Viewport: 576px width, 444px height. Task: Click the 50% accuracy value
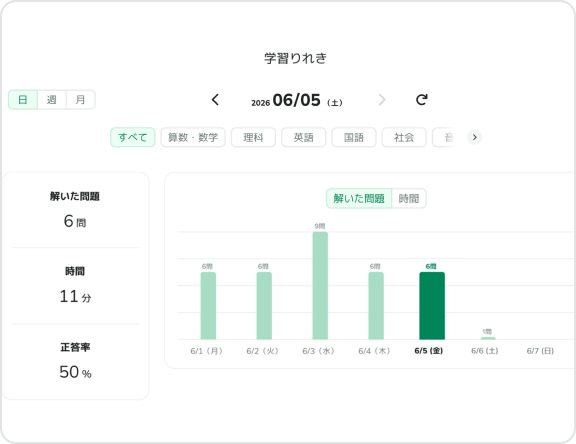(x=75, y=372)
